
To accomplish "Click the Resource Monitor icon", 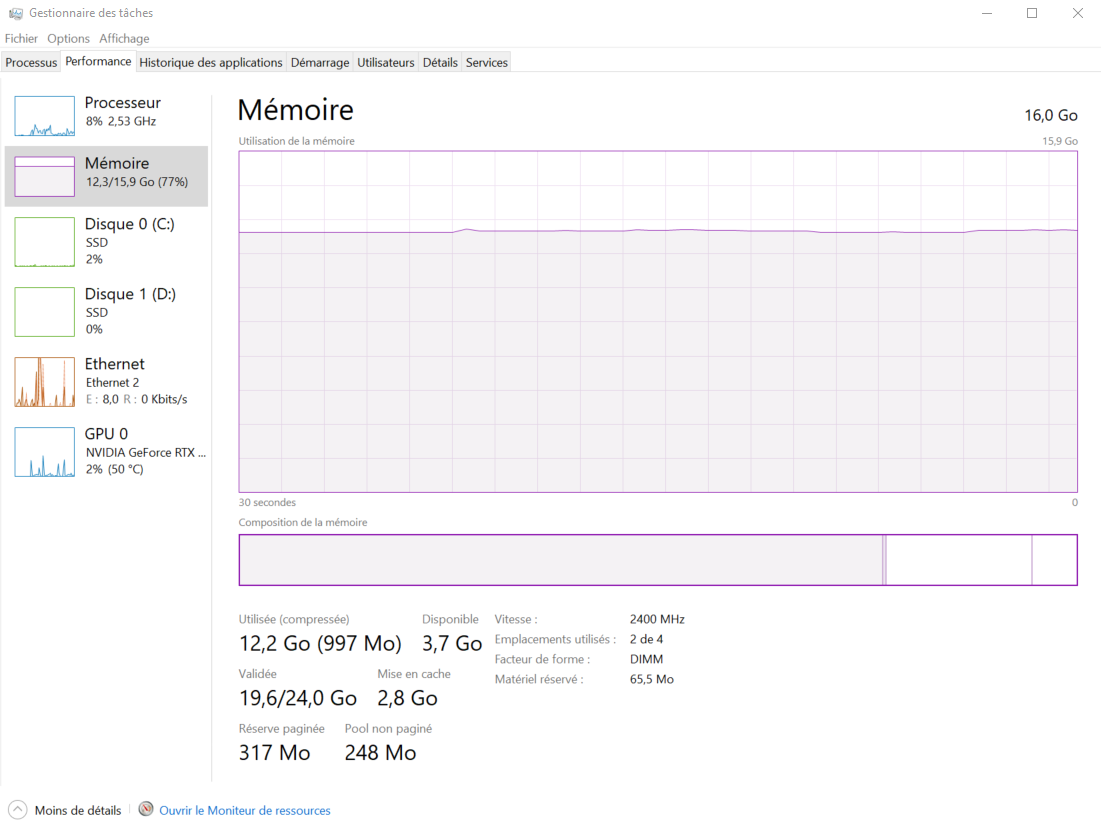I will (x=146, y=810).
